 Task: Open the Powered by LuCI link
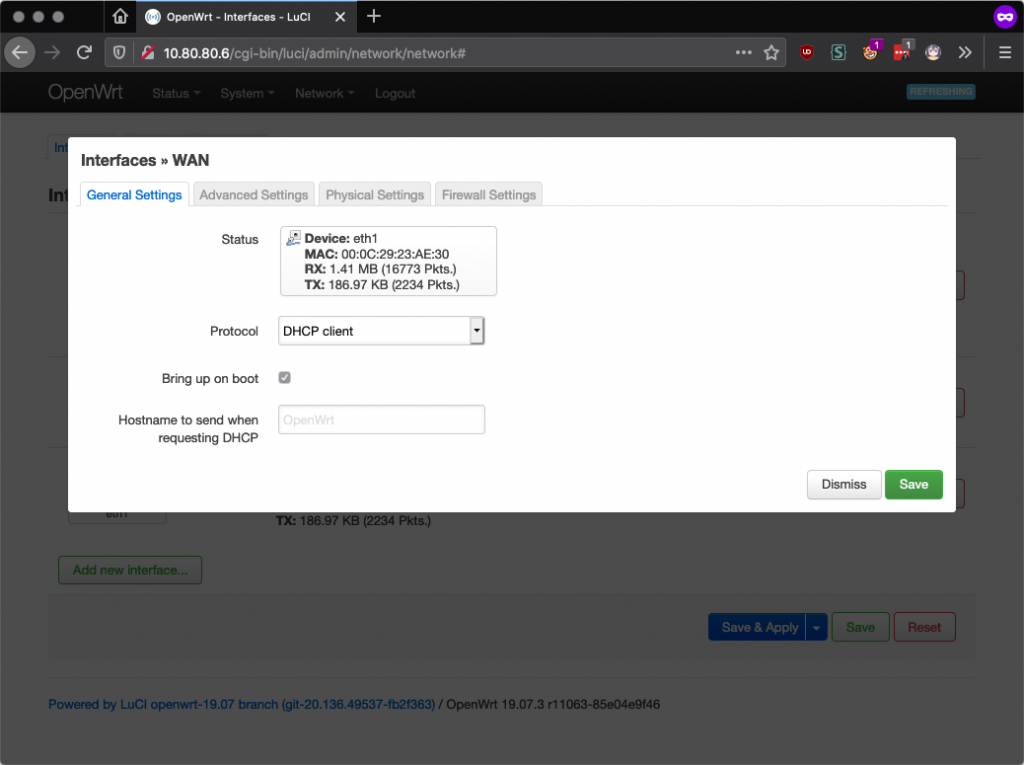pyautogui.click(x=242, y=704)
